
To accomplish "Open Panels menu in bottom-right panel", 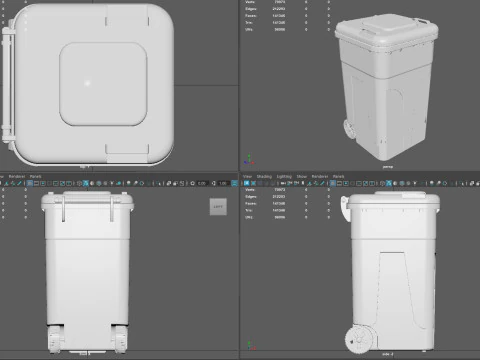I will [338, 176].
